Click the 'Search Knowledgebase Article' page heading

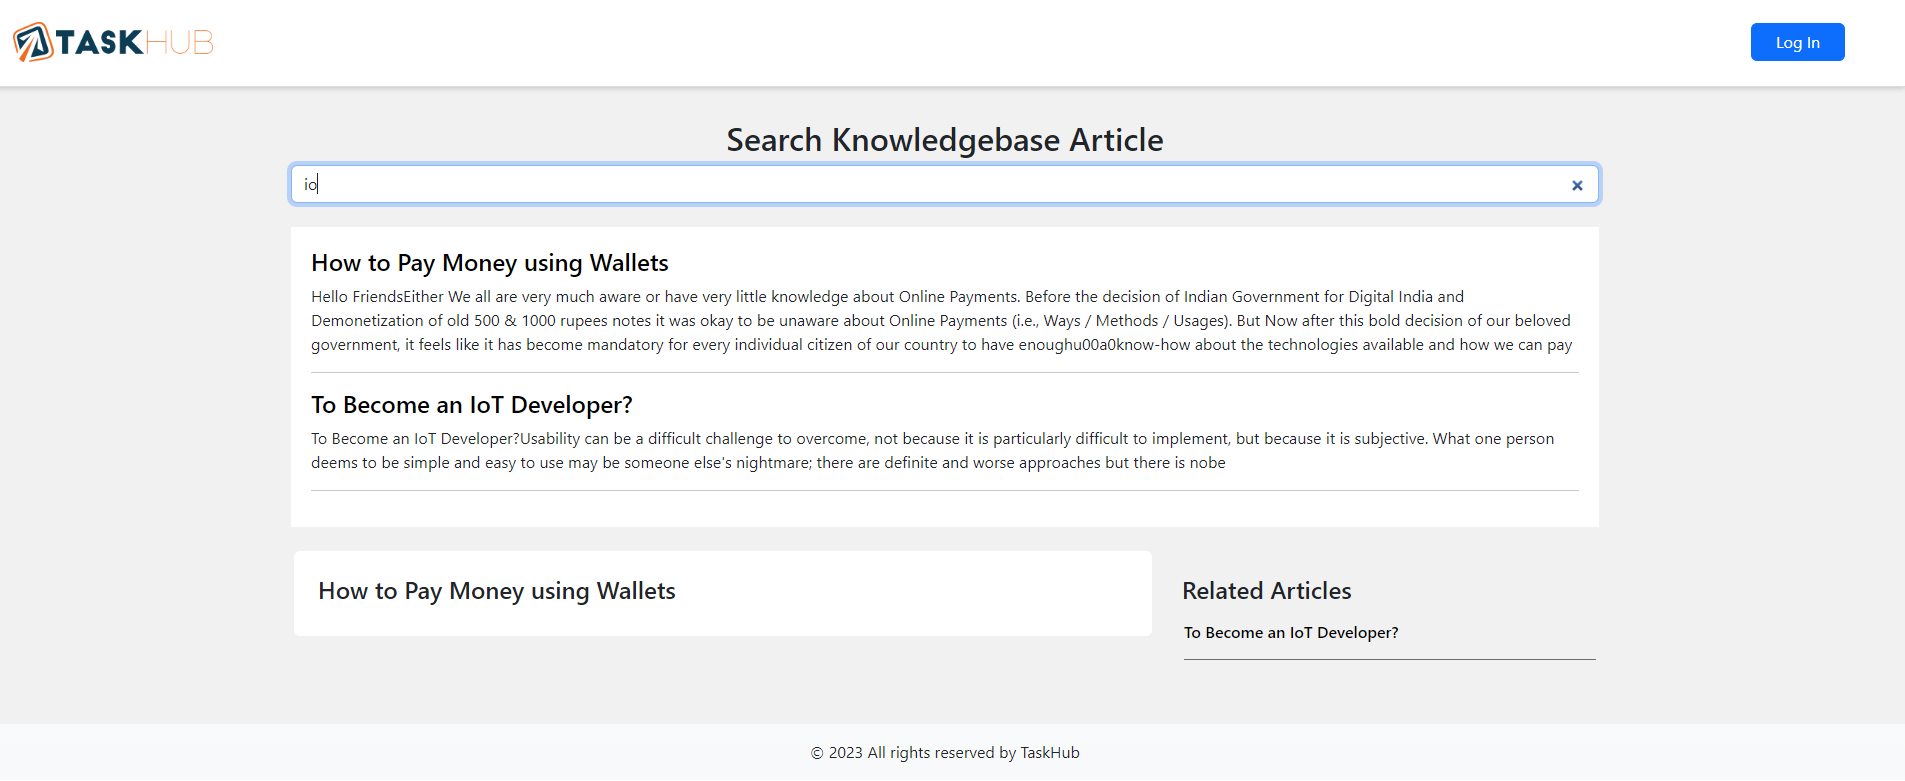pyautogui.click(x=944, y=140)
